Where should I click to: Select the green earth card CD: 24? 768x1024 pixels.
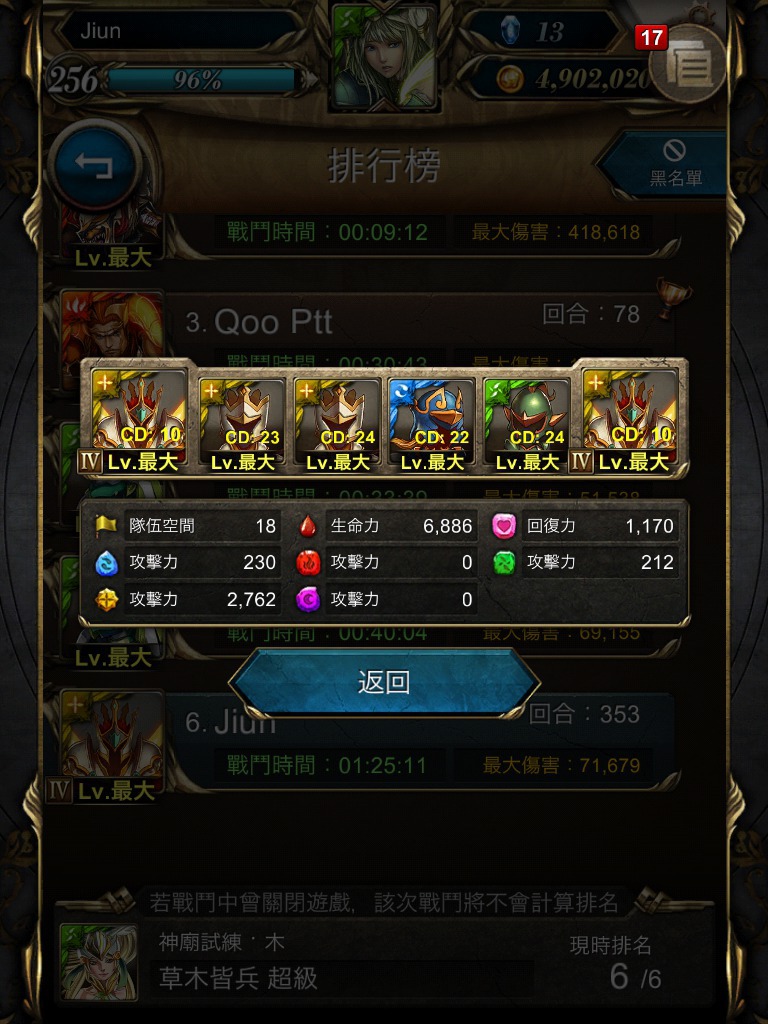[526, 425]
